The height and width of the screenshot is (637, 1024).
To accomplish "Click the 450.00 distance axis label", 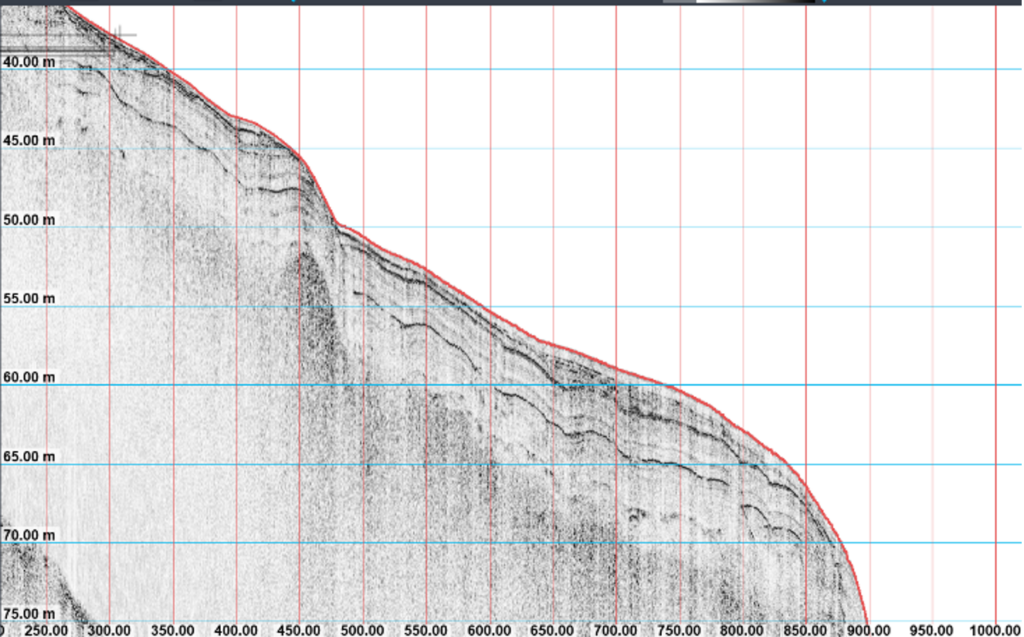I will tap(300, 631).
